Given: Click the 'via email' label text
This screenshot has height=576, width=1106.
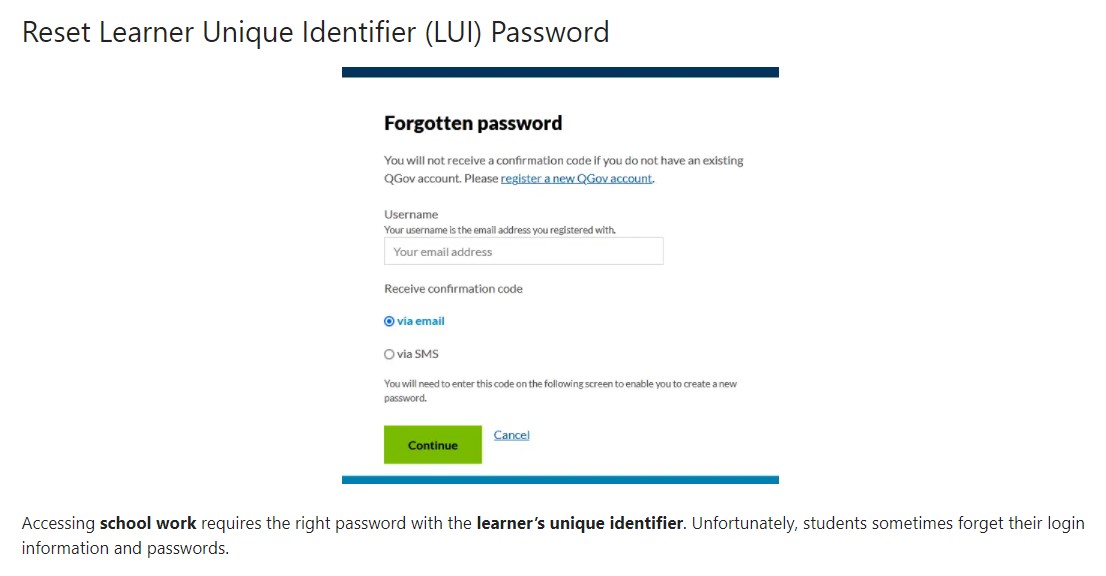Looking at the screenshot, I should 419,320.
